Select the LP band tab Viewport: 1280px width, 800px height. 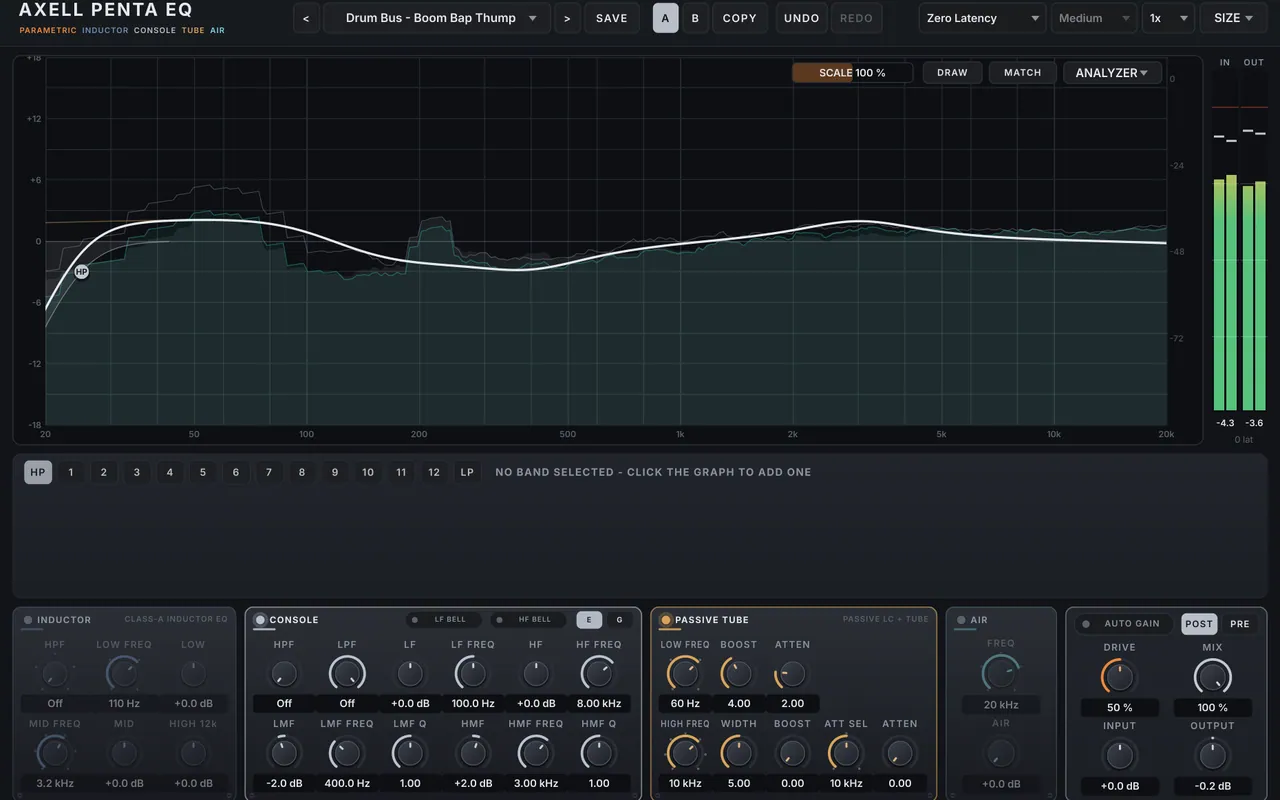click(x=467, y=472)
